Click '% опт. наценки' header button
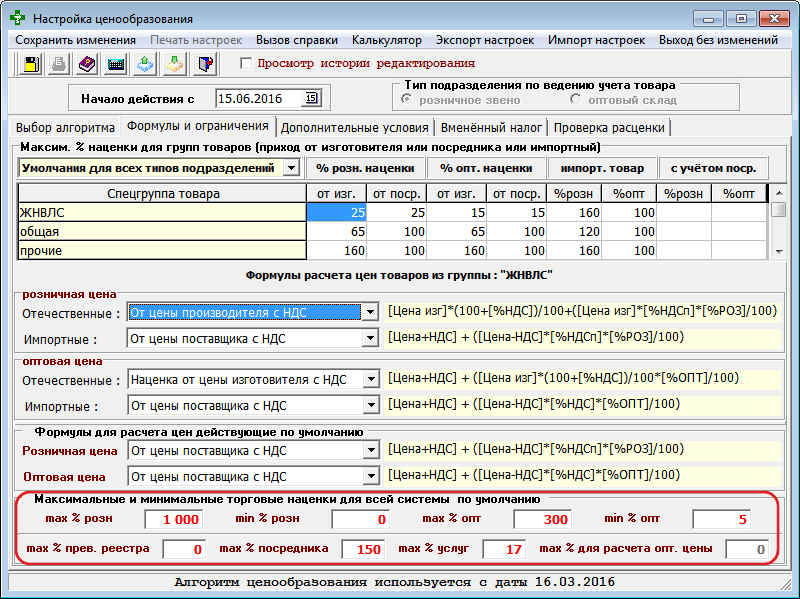800x599 pixels. pyautogui.click(x=486, y=168)
